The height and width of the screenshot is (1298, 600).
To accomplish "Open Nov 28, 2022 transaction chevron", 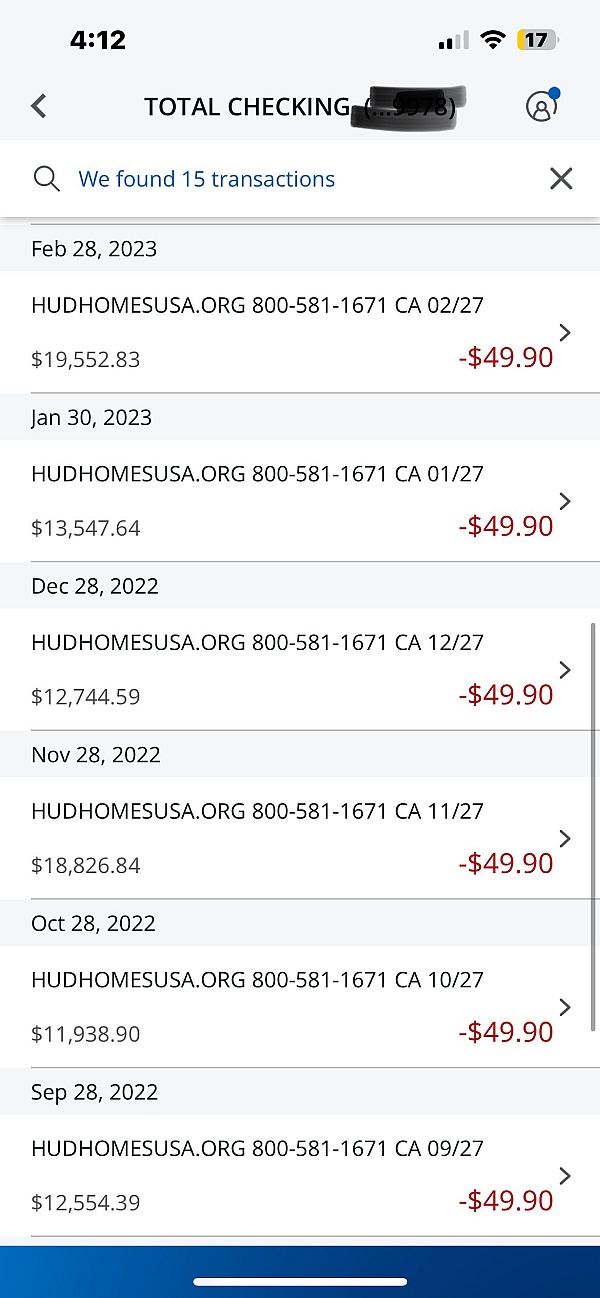I will [x=565, y=838].
